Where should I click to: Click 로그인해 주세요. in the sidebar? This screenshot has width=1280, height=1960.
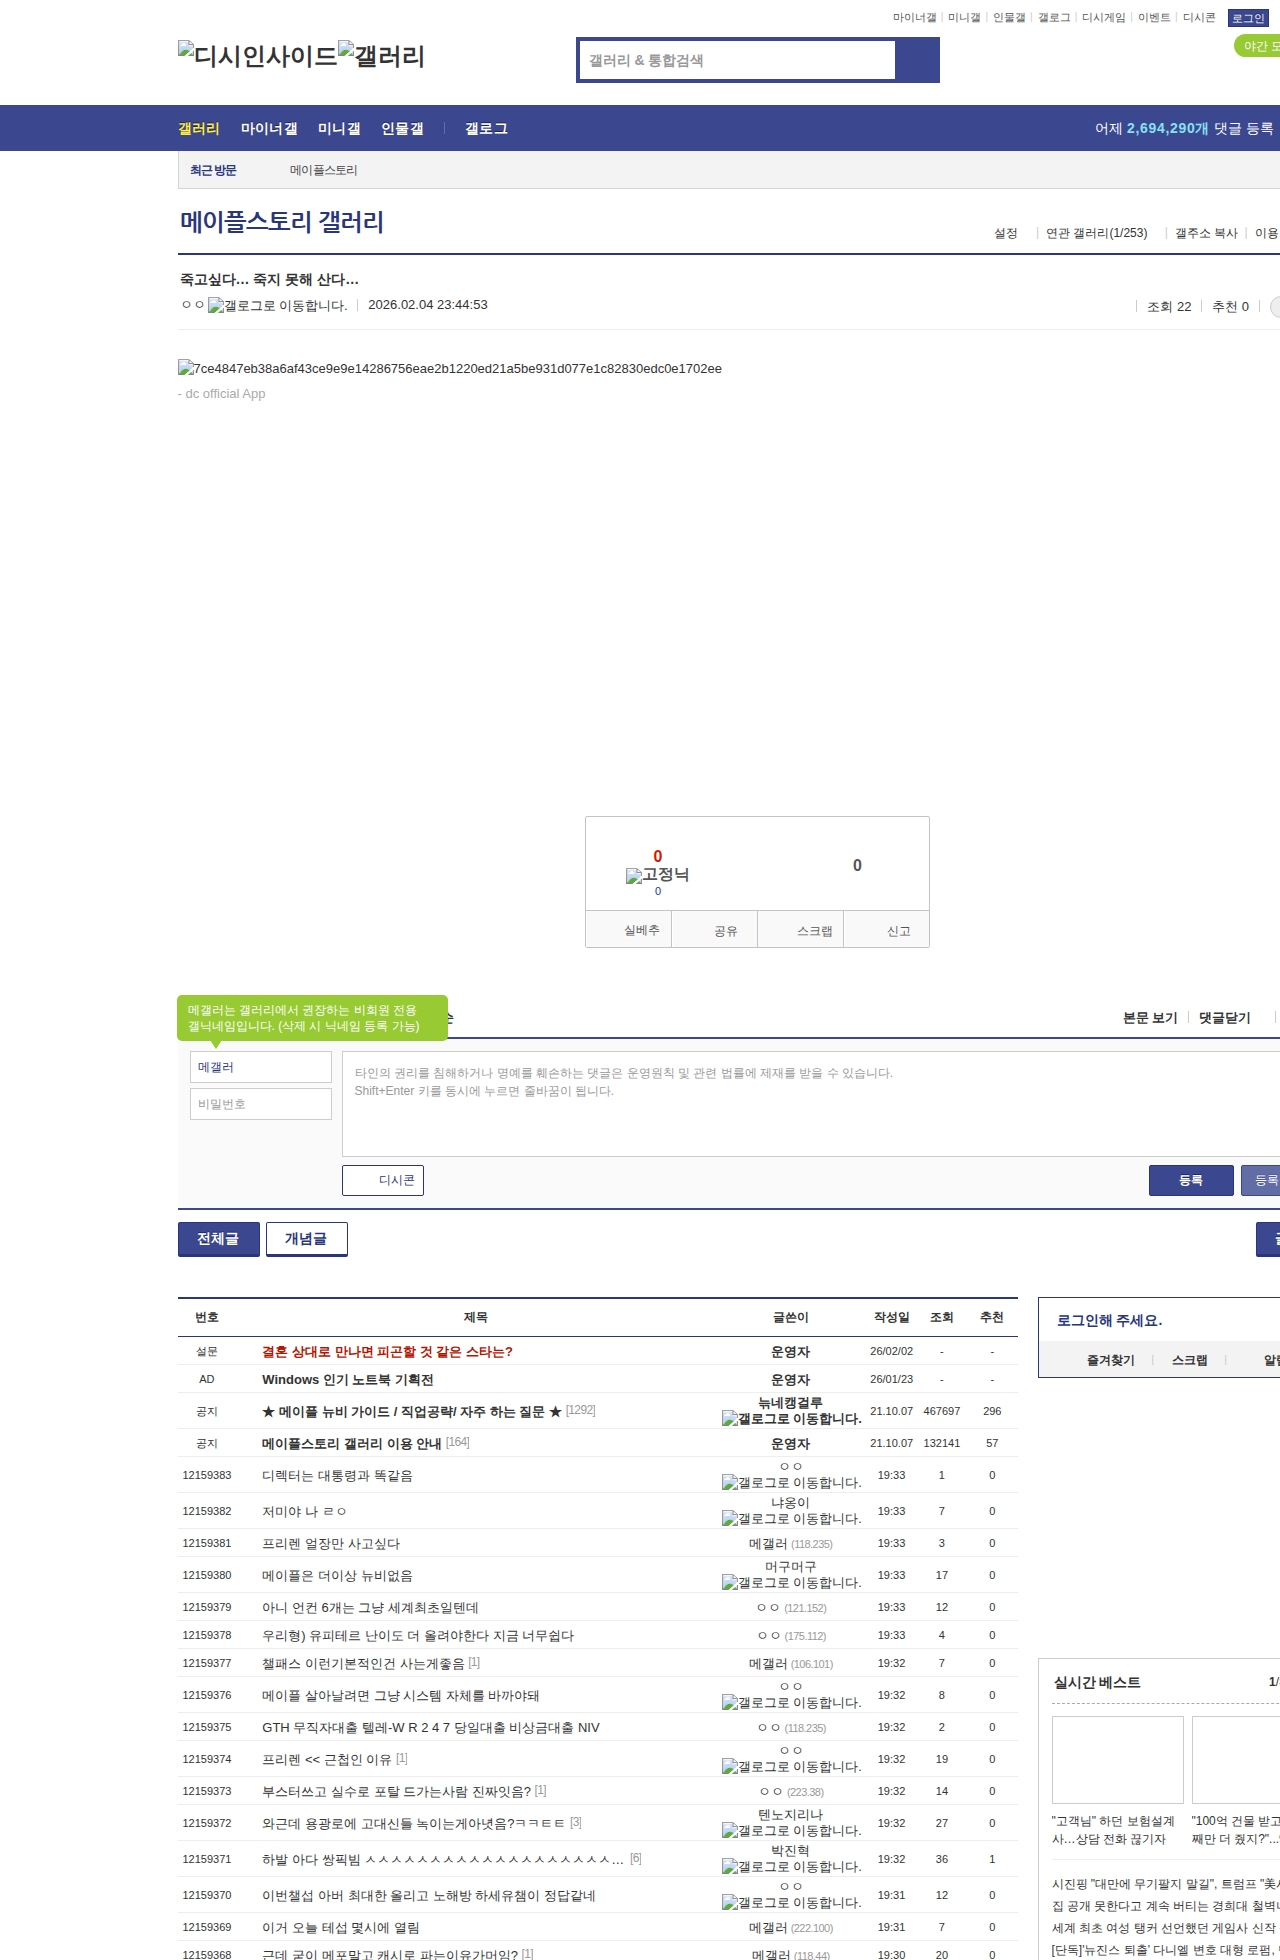1109,1321
